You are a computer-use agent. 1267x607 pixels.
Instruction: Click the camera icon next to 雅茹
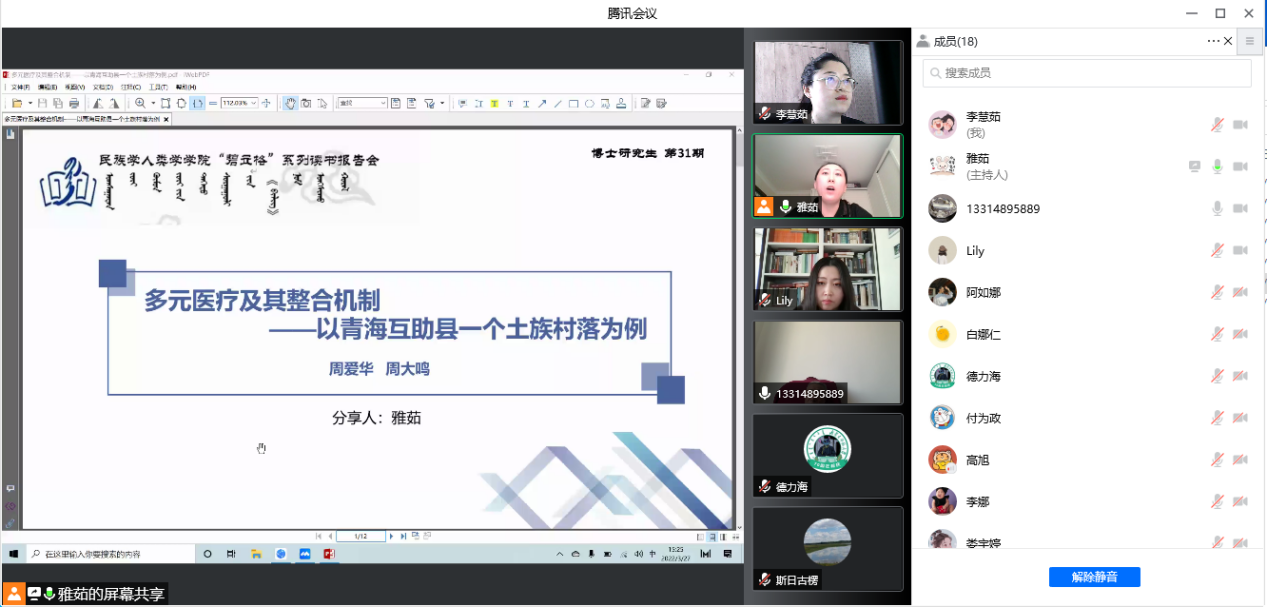pyautogui.click(x=1240, y=167)
